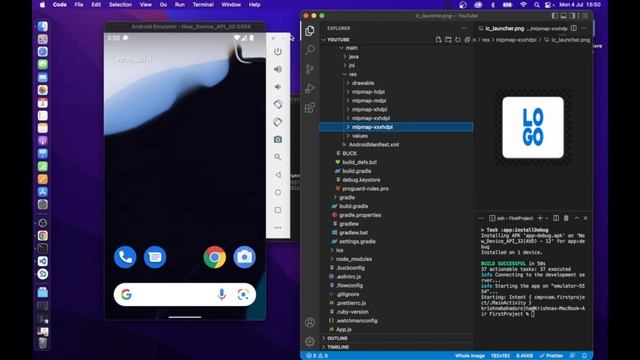Open the Extensions view in VS Code
The image size is (640, 360).
(310, 108)
